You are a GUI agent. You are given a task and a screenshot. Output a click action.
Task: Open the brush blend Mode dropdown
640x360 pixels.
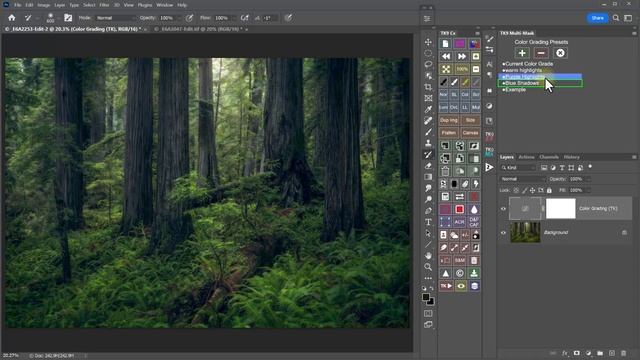click(116, 18)
